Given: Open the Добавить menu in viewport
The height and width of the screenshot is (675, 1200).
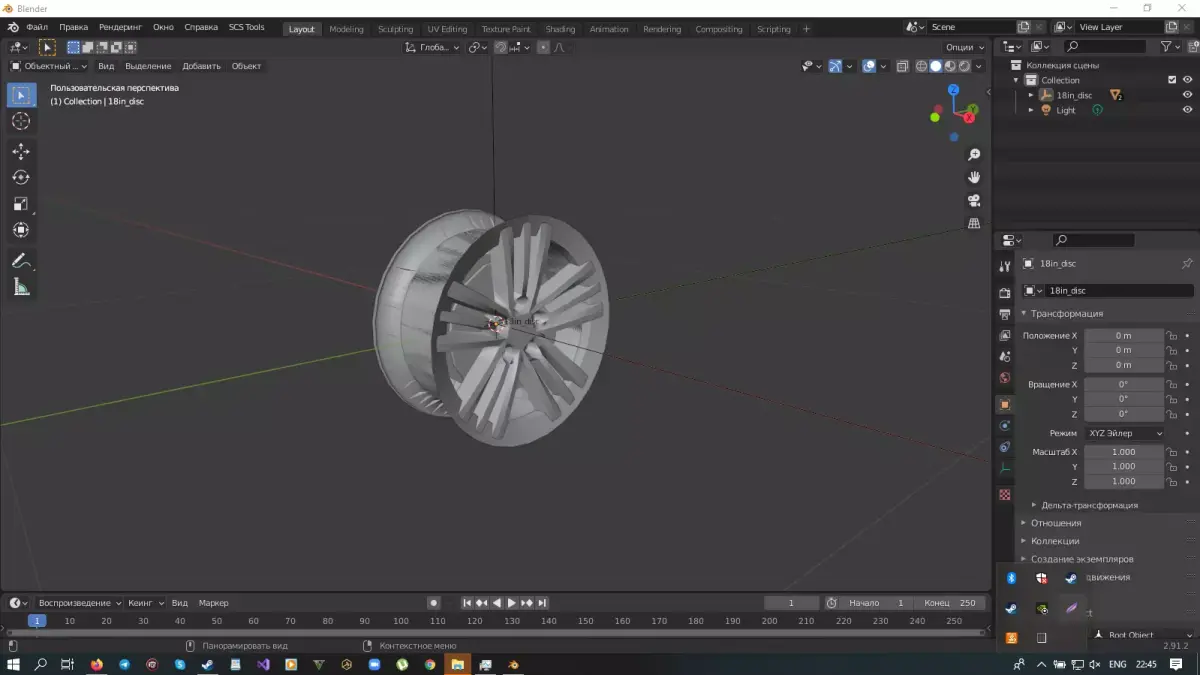Looking at the screenshot, I should click(202, 66).
